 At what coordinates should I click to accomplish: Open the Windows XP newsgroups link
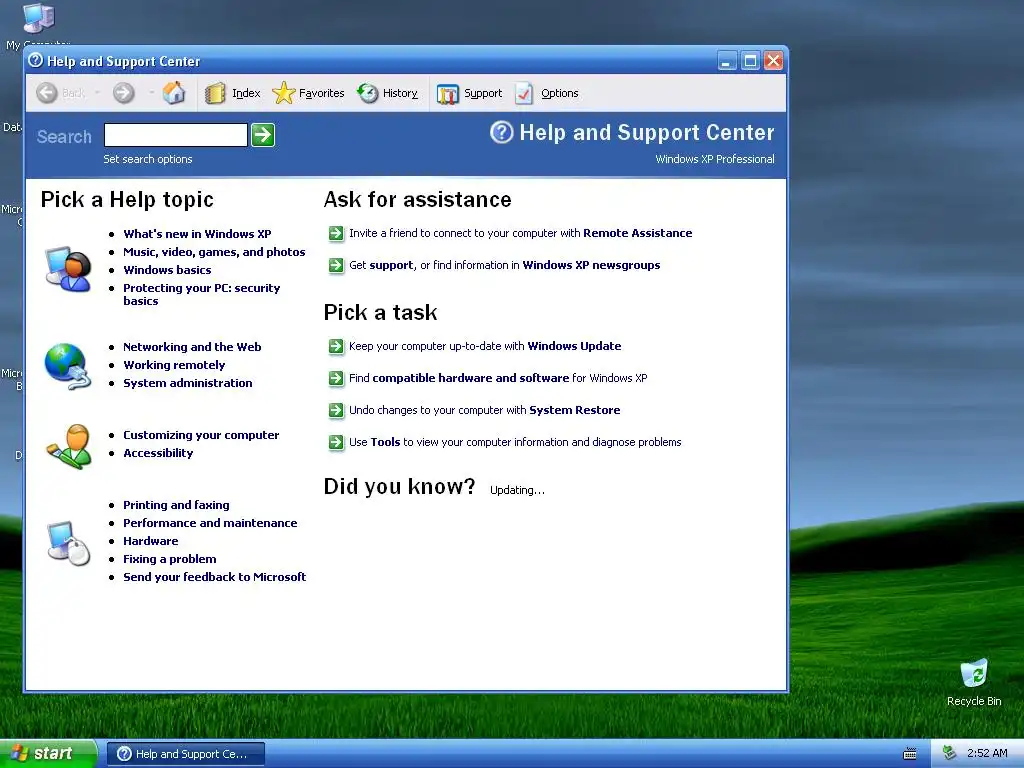pos(591,265)
